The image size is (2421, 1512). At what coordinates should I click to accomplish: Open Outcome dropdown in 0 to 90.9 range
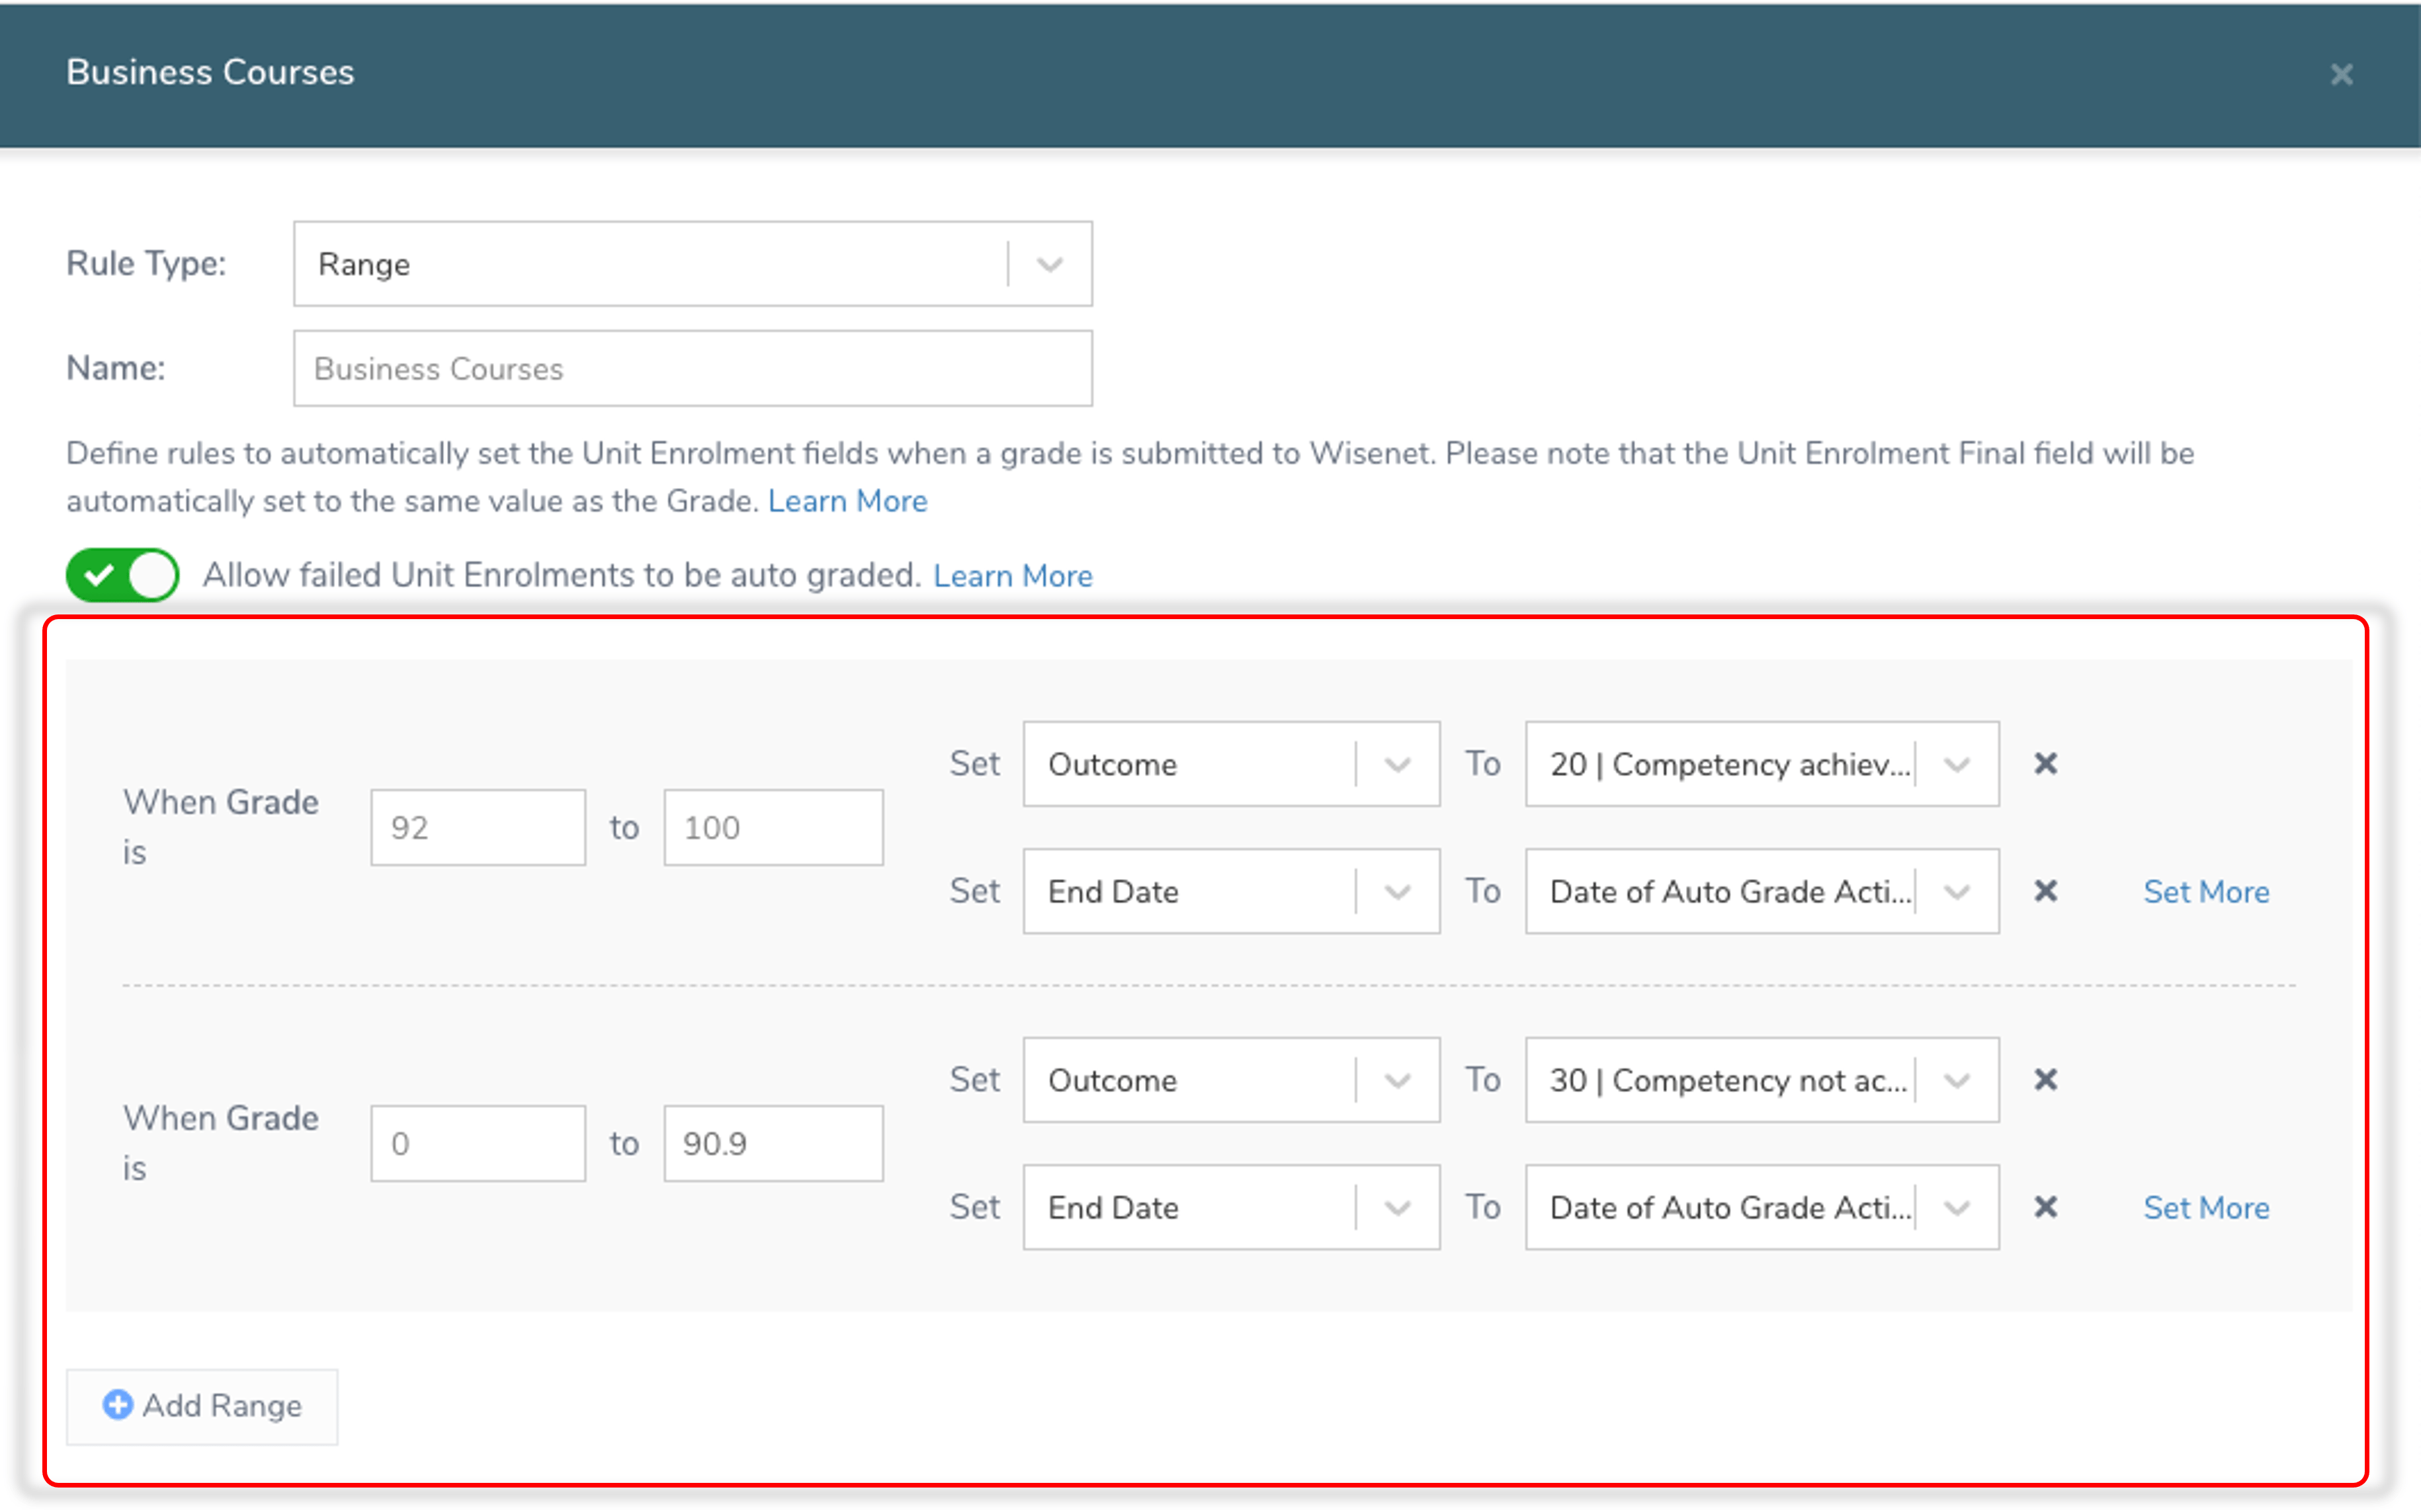pyautogui.click(x=1231, y=1080)
